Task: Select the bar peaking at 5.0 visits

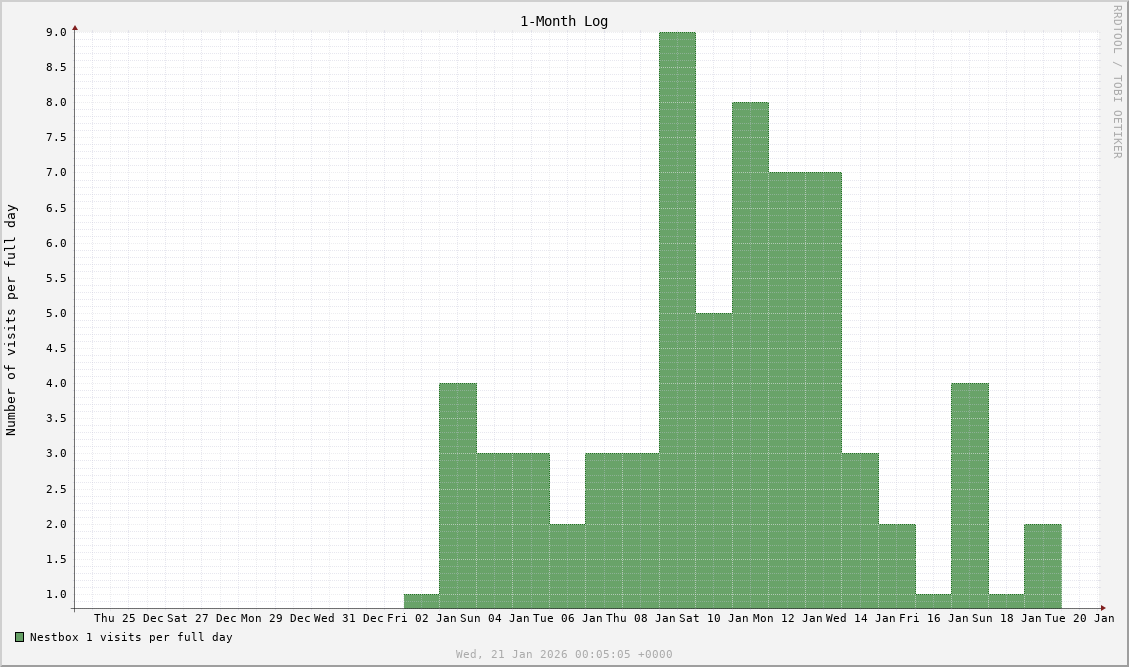Action: [713, 460]
